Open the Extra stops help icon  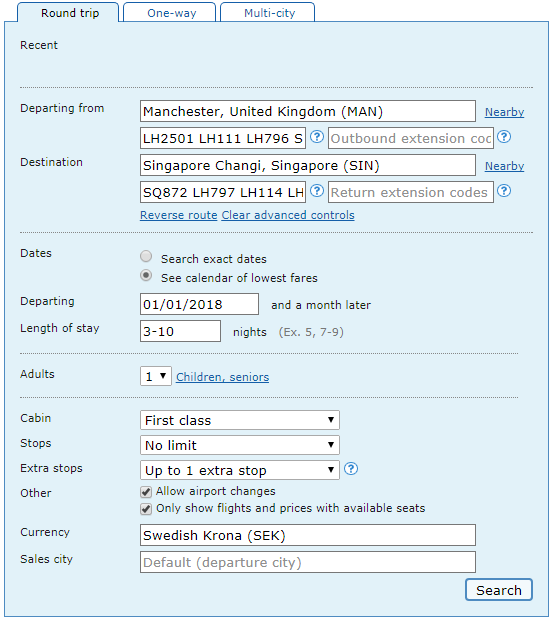click(x=351, y=469)
